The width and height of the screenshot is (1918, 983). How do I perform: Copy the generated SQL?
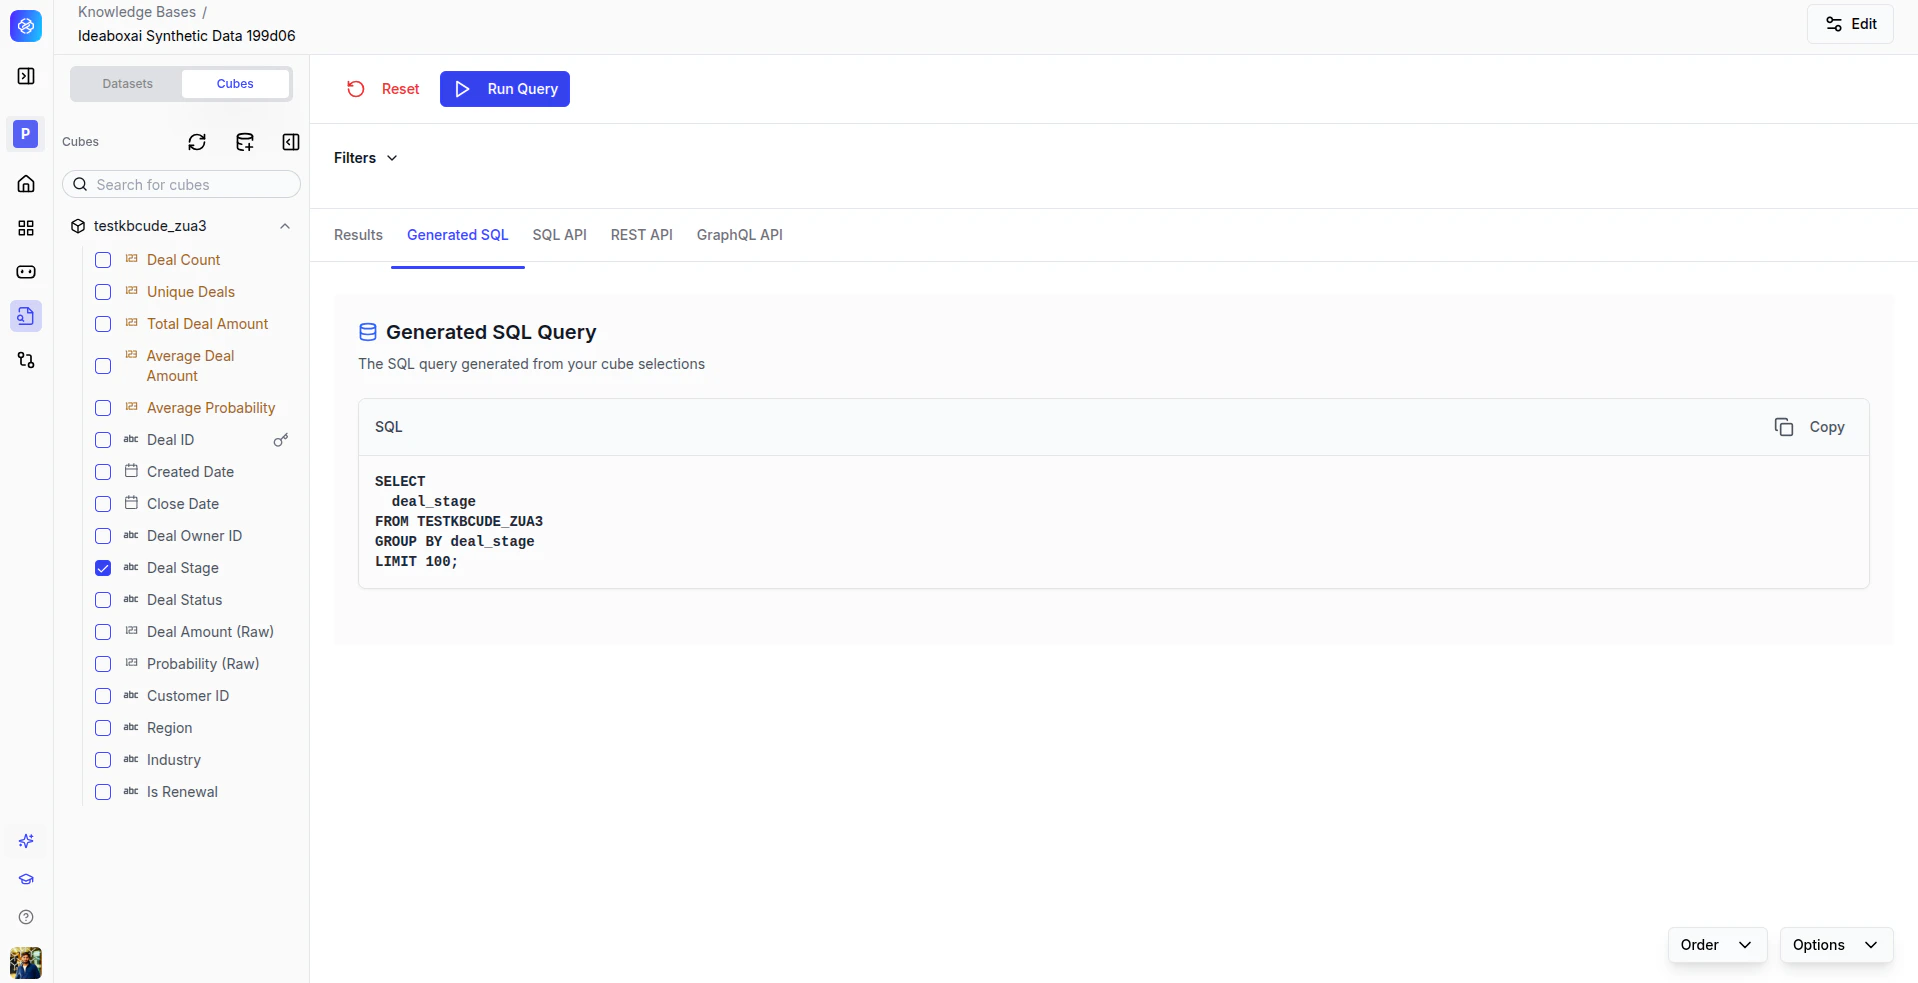1810,427
